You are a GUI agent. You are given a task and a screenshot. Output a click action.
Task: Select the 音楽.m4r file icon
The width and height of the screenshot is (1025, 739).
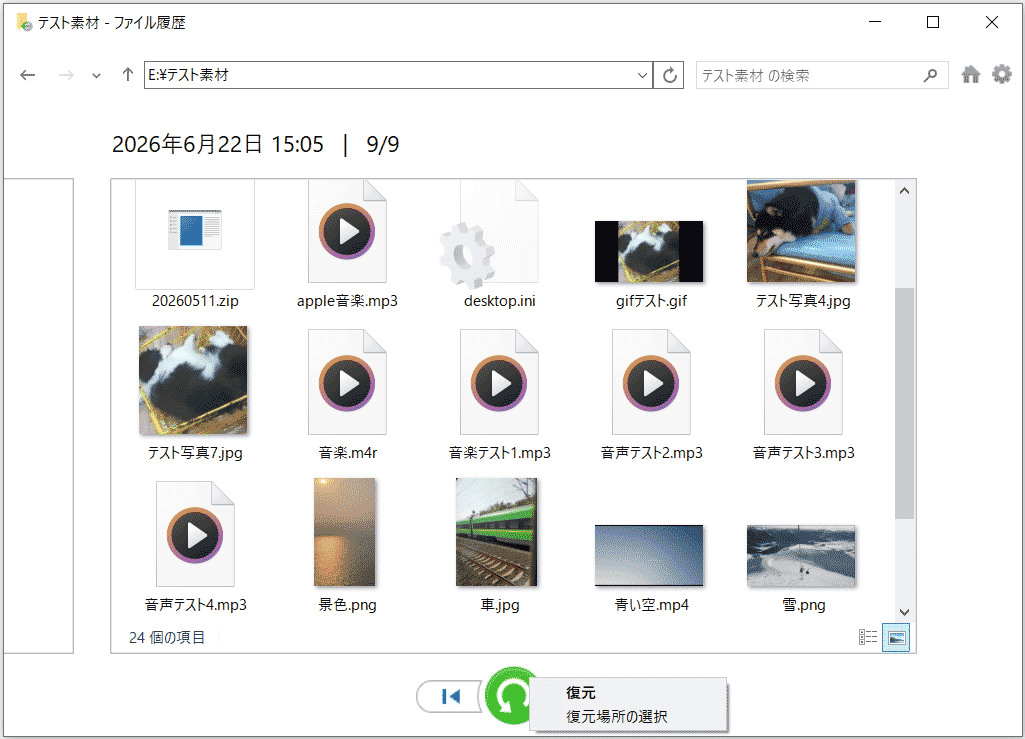[x=347, y=382]
